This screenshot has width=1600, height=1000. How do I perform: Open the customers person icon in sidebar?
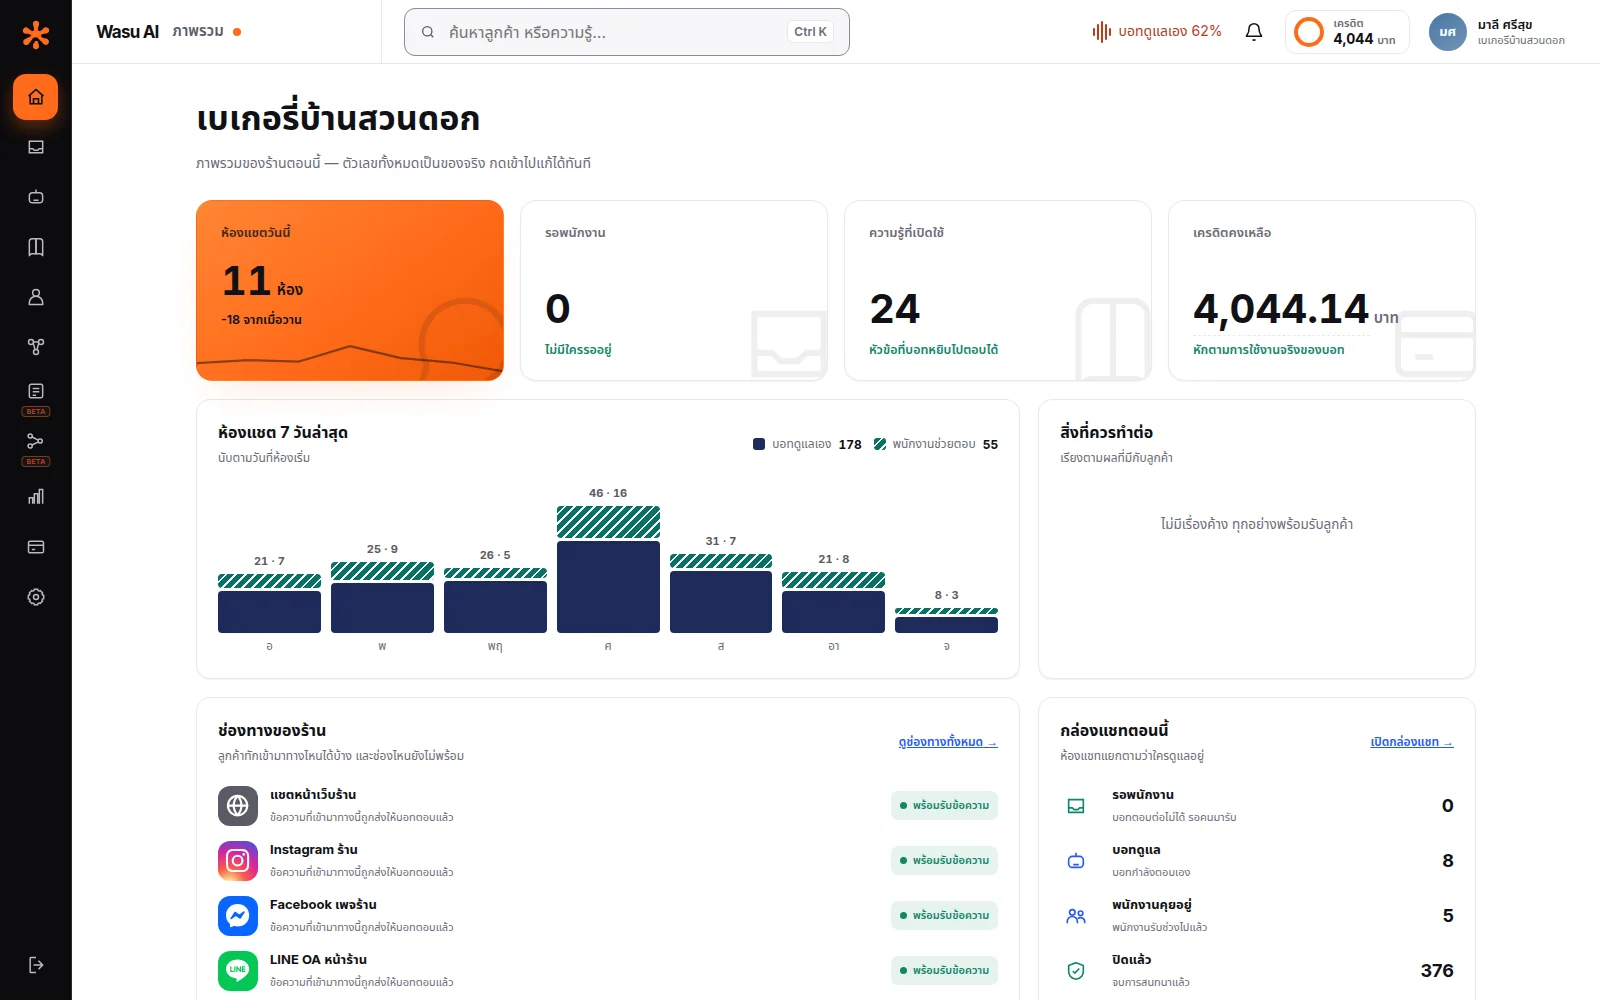tap(36, 297)
